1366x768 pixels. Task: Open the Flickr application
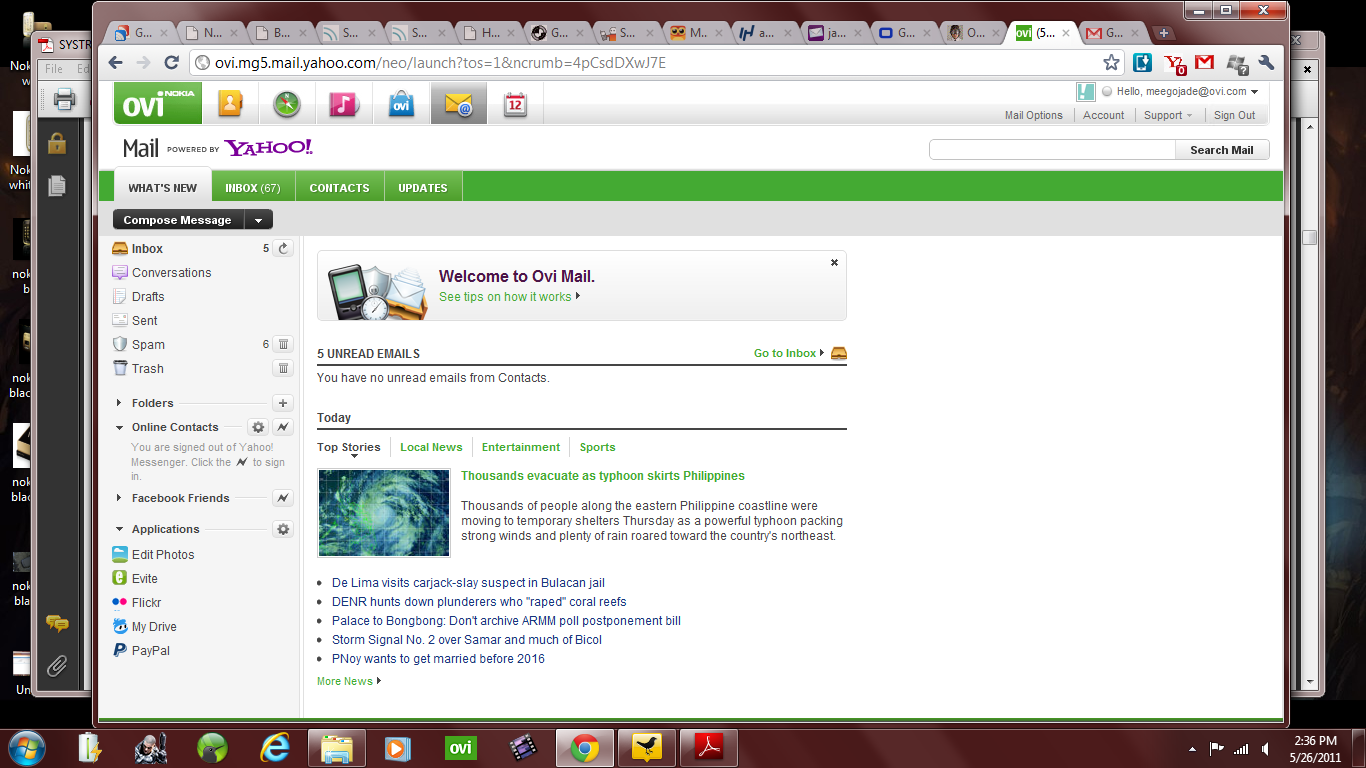(137, 602)
